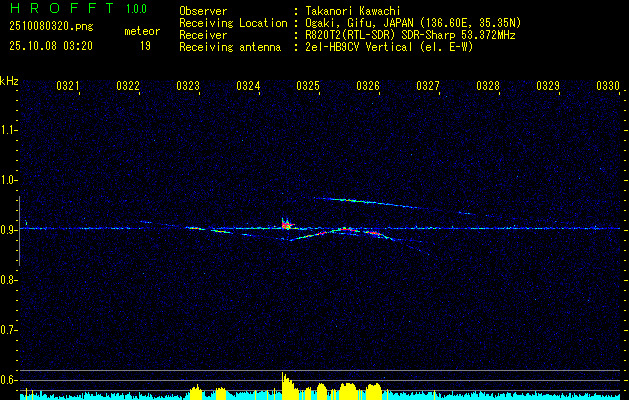Click the 0.9 kHz frequency label
The height and width of the screenshot is (400, 629).
pos(8,230)
